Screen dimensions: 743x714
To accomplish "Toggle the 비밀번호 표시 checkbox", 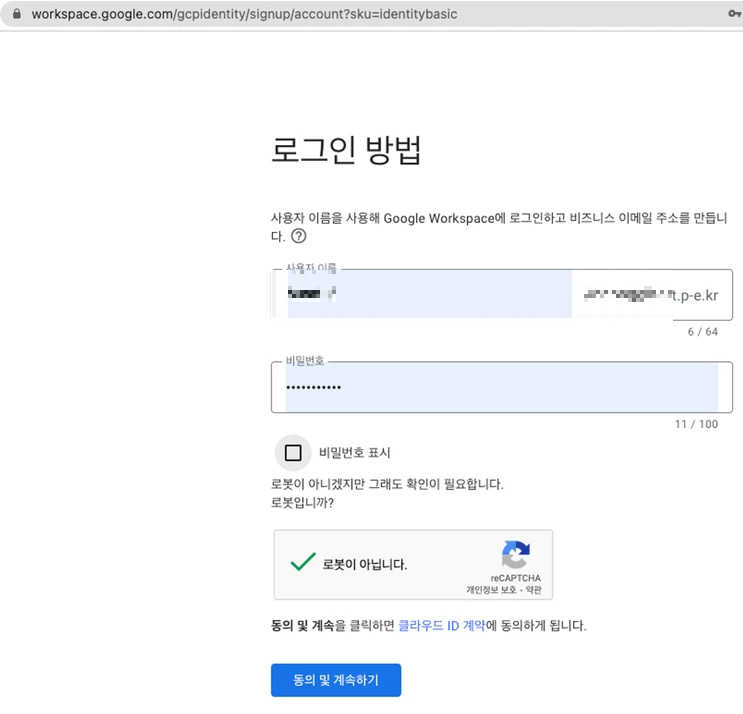I will [x=293, y=452].
